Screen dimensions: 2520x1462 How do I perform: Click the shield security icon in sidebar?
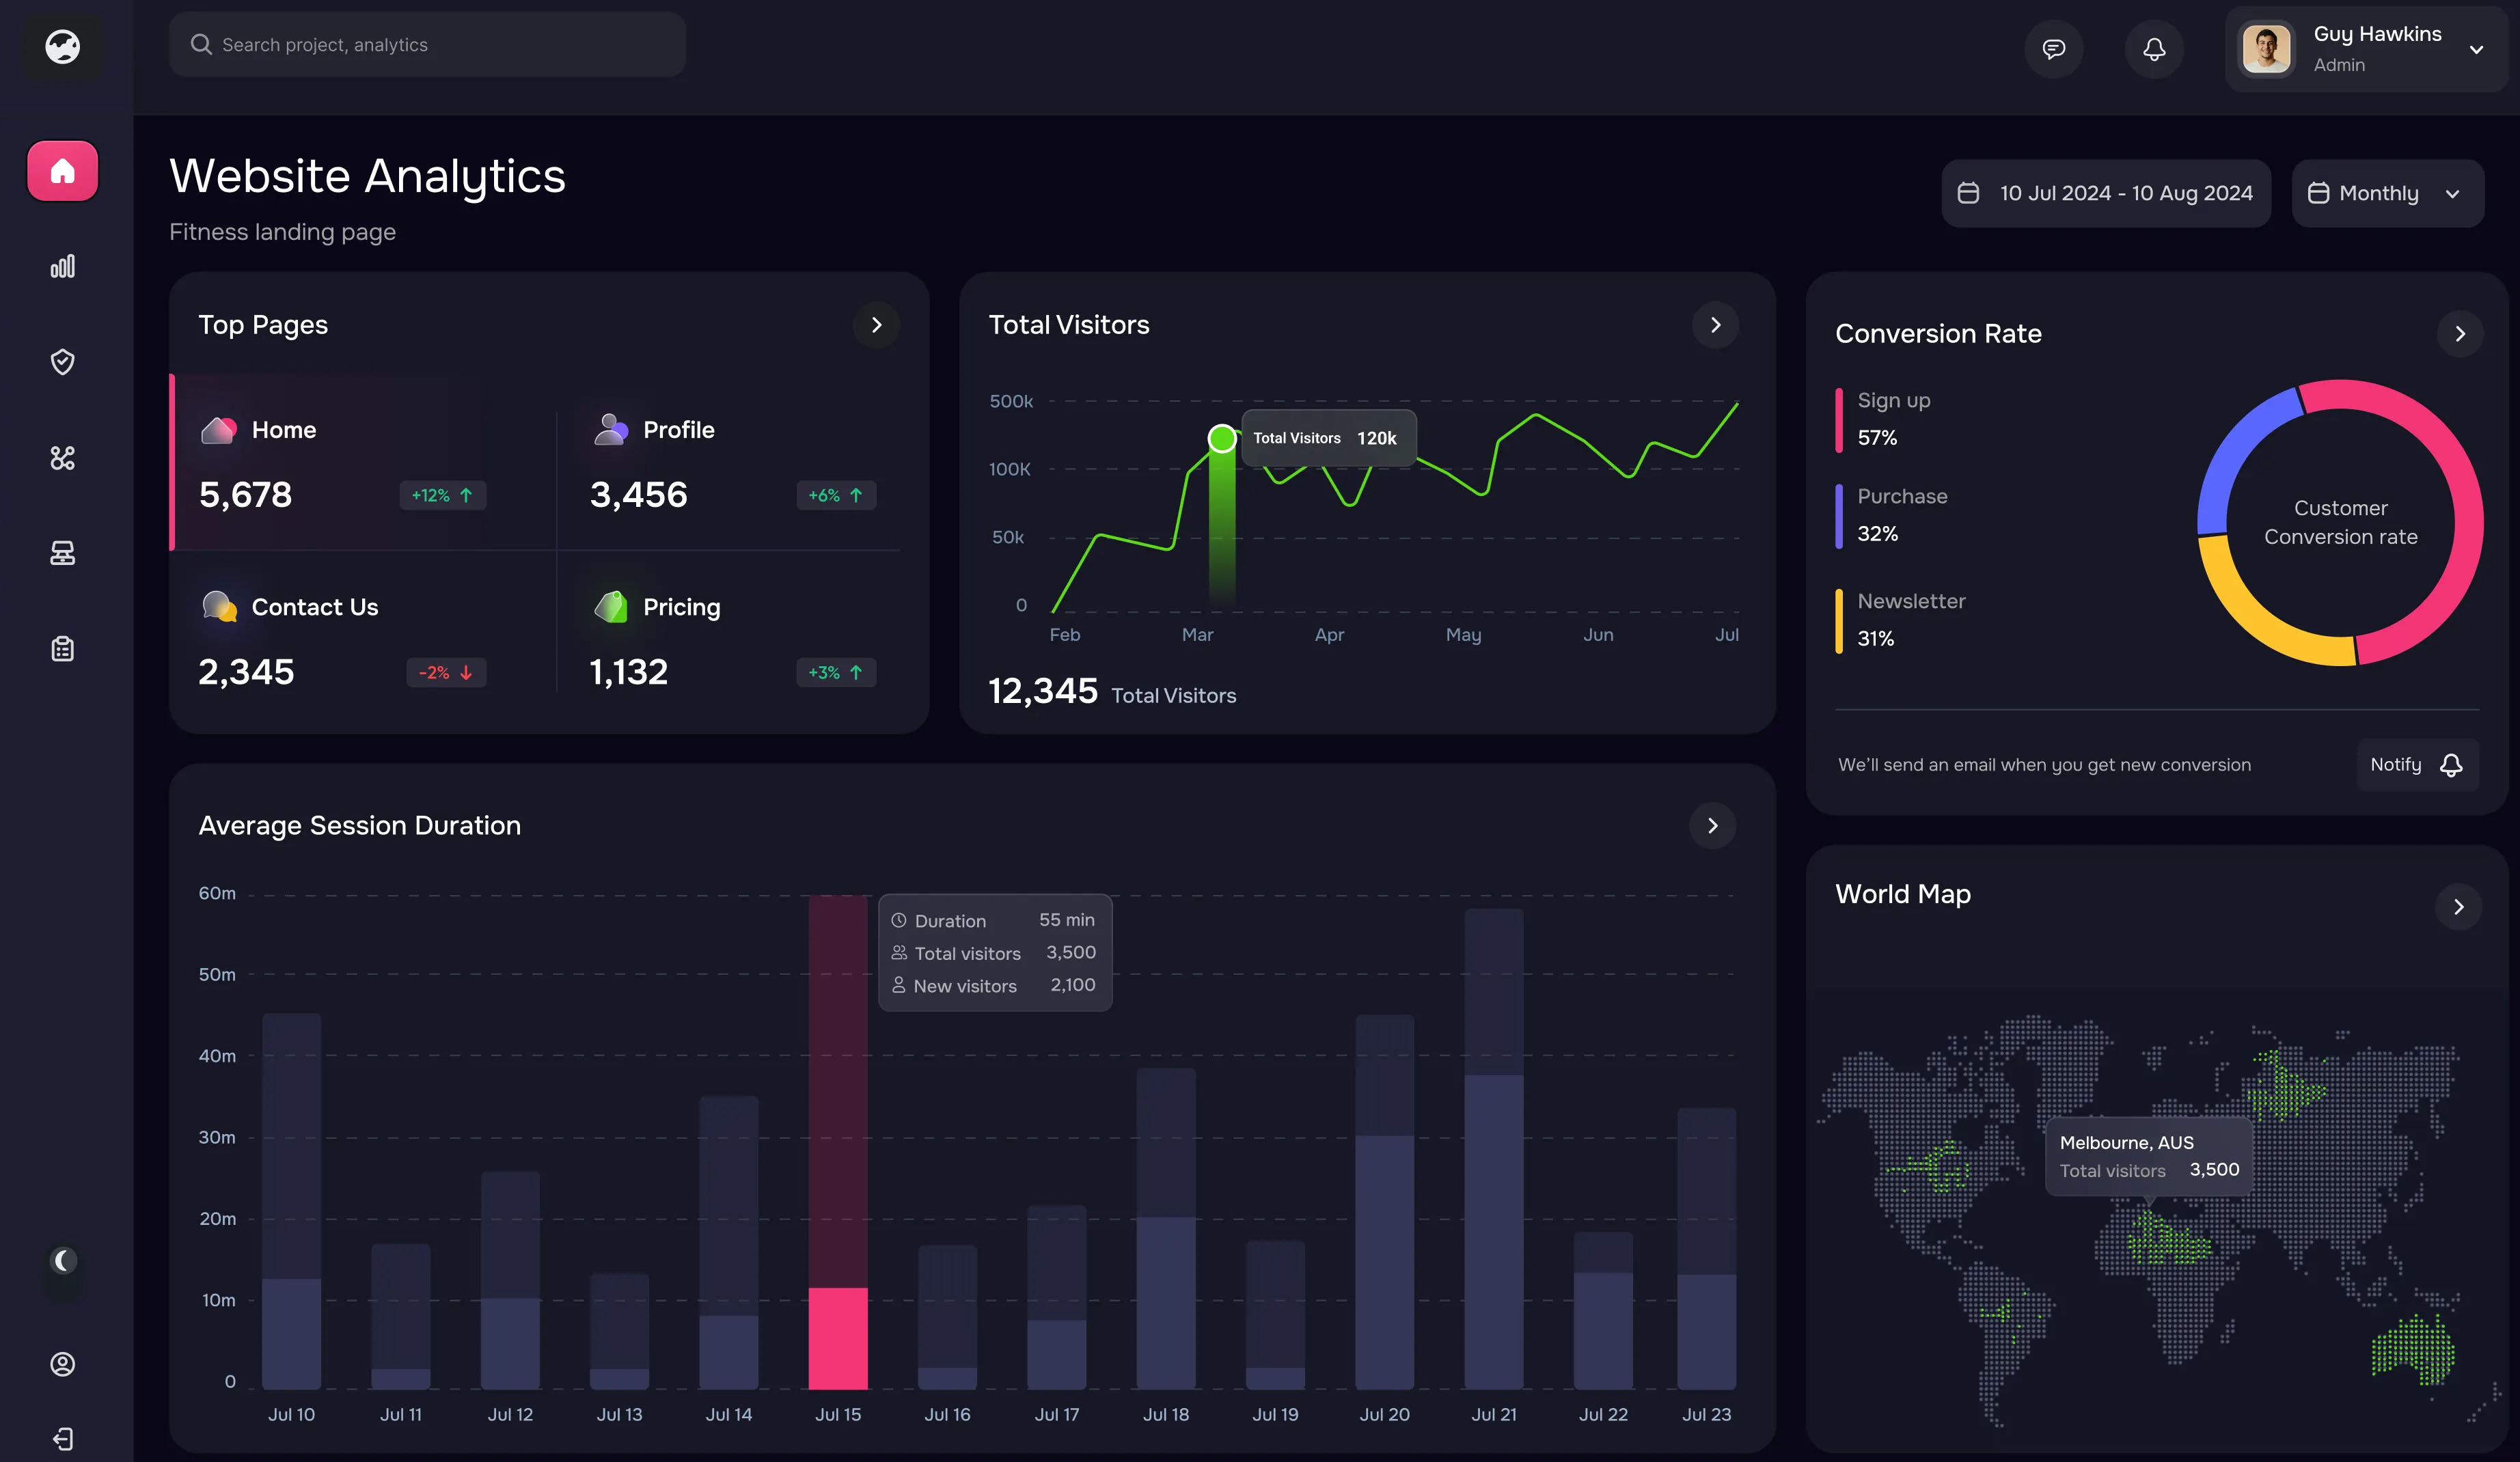pyautogui.click(x=62, y=362)
